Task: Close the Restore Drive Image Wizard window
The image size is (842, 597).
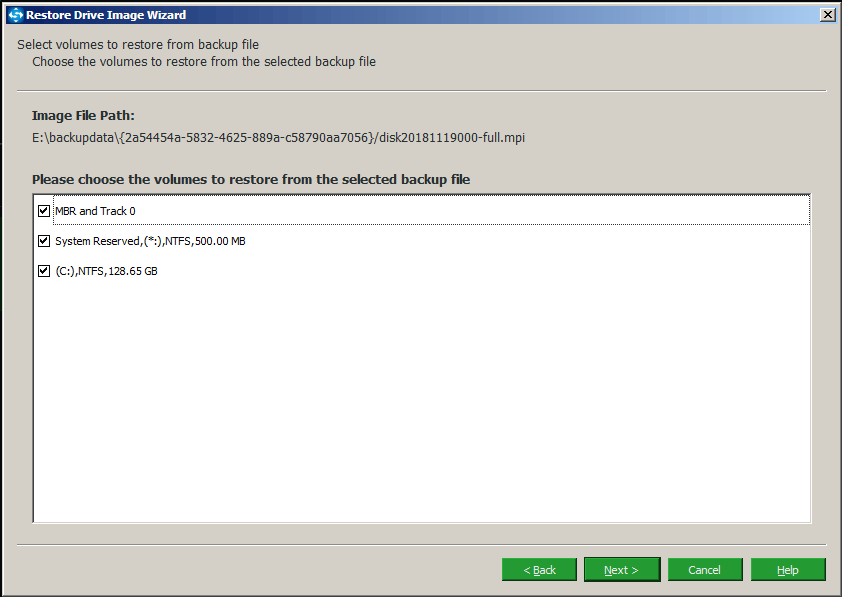Action: point(826,15)
